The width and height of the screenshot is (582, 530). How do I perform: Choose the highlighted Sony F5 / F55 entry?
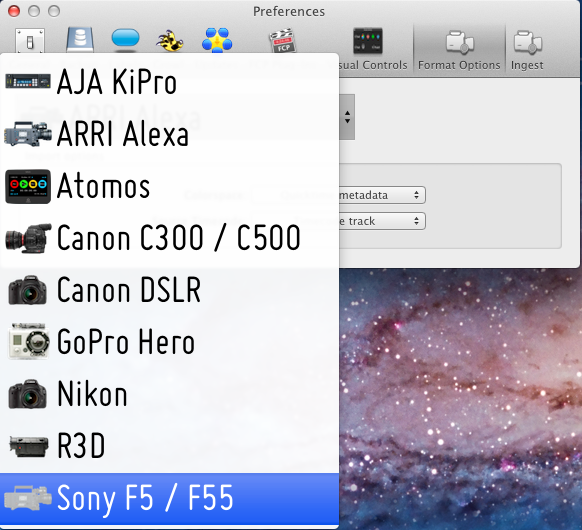click(169, 498)
